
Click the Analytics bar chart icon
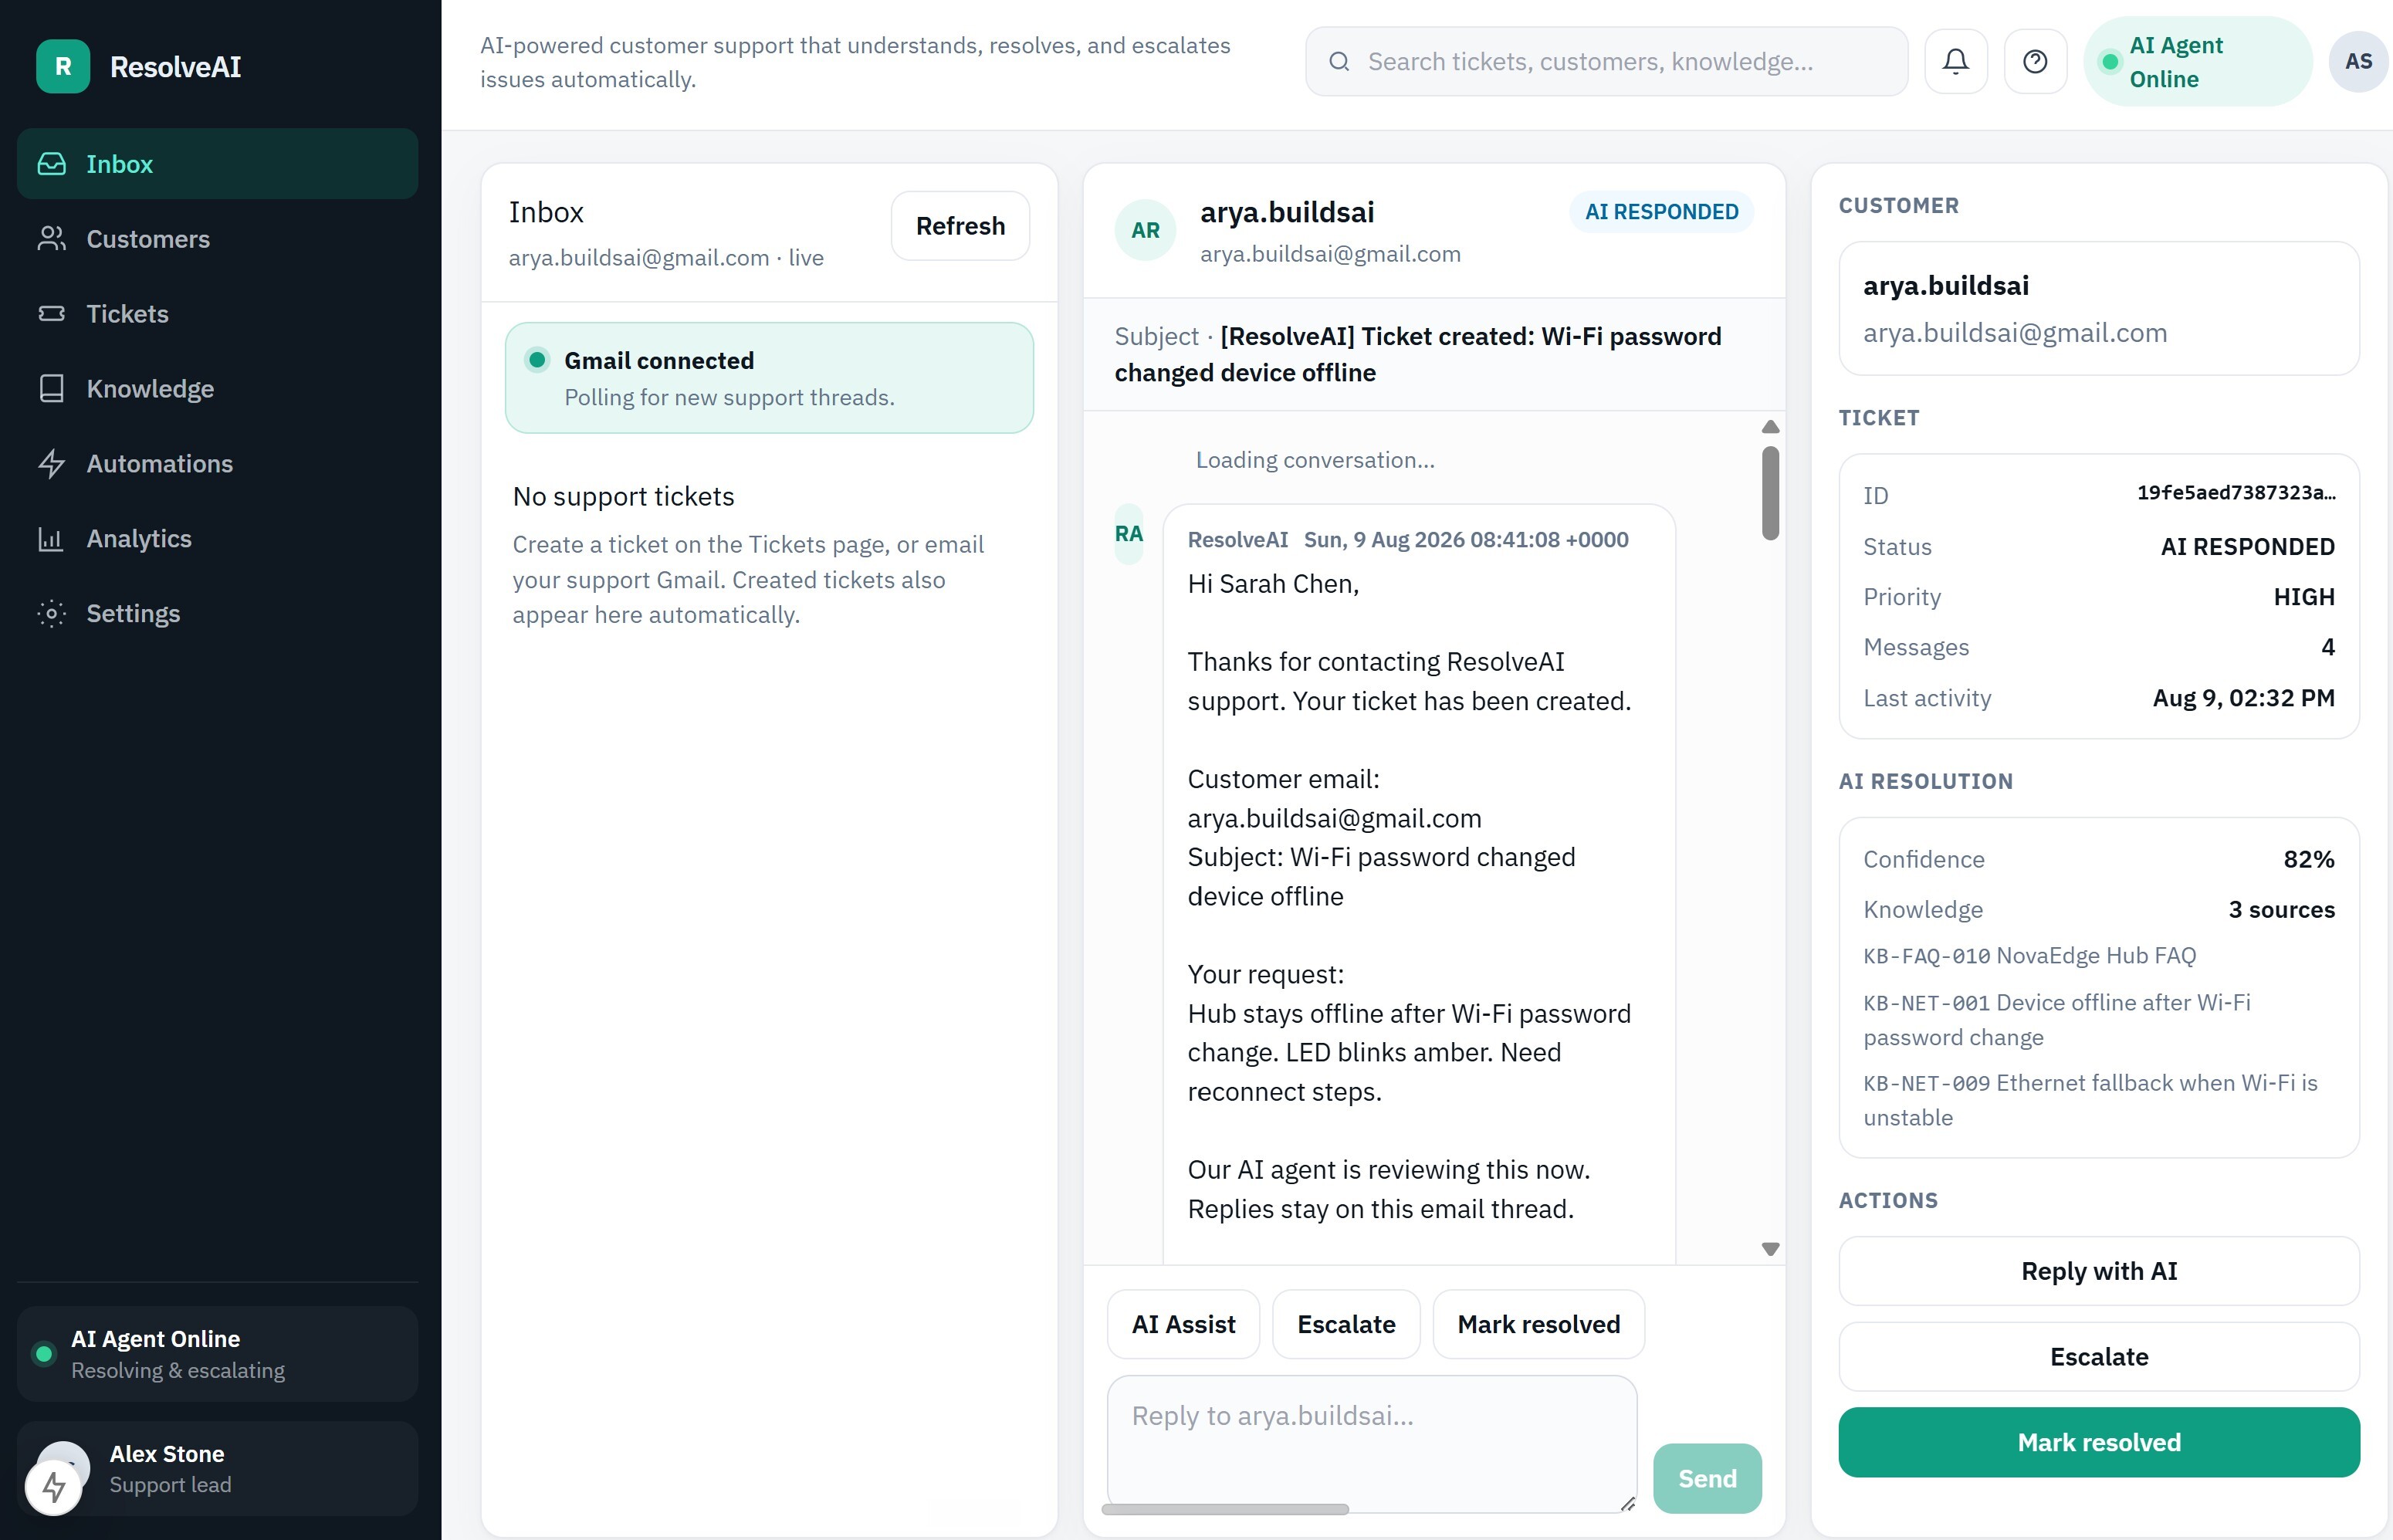pos(51,538)
